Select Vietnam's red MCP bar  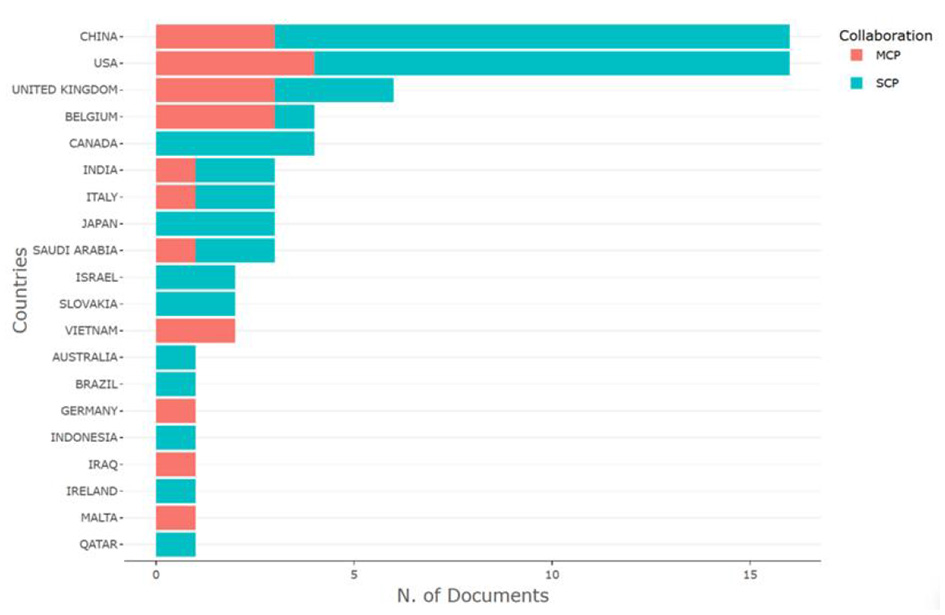pyautogui.click(x=195, y=330)
